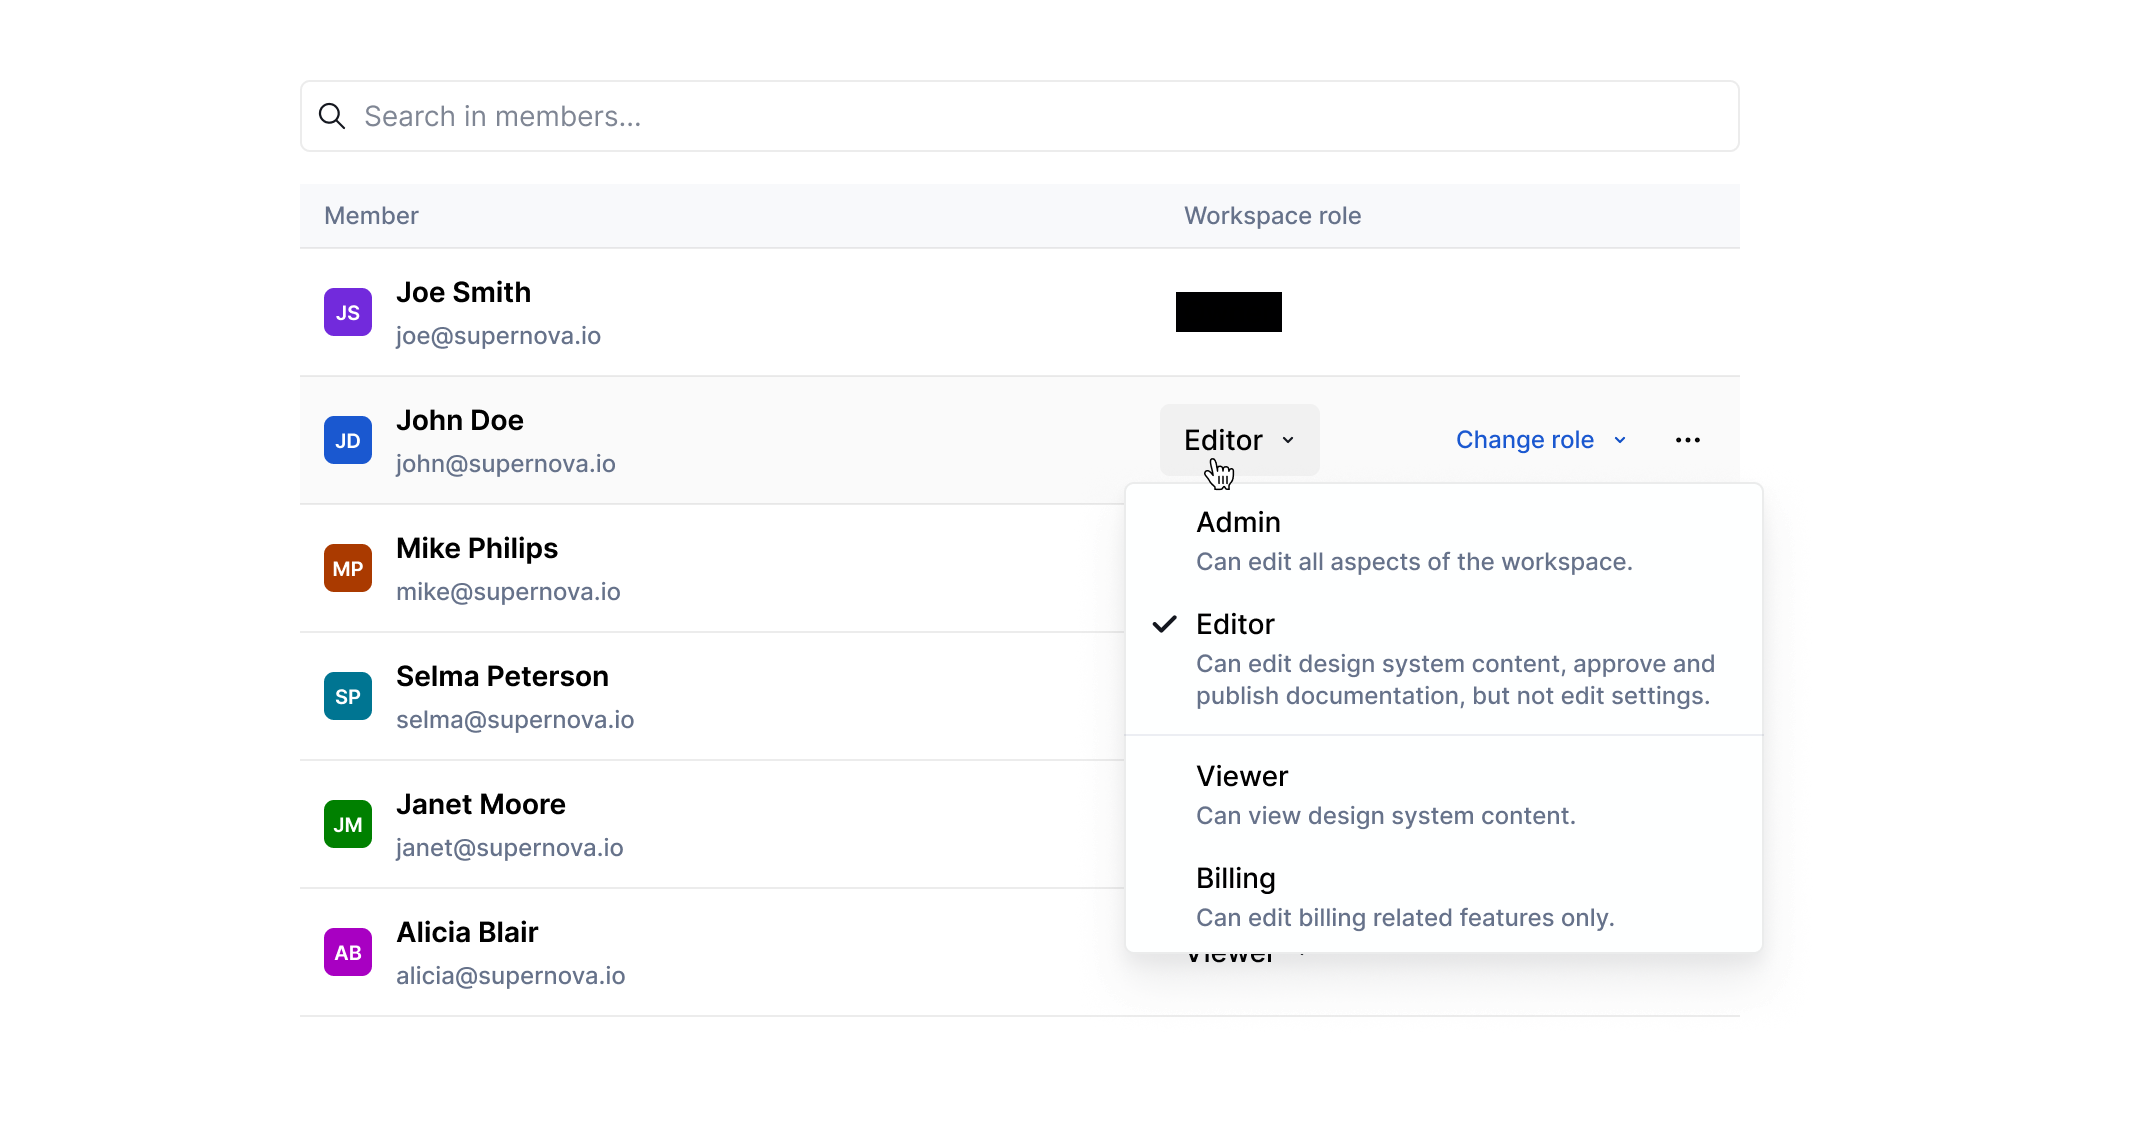Open joe@supernova.io email link

tap(498, 336)
